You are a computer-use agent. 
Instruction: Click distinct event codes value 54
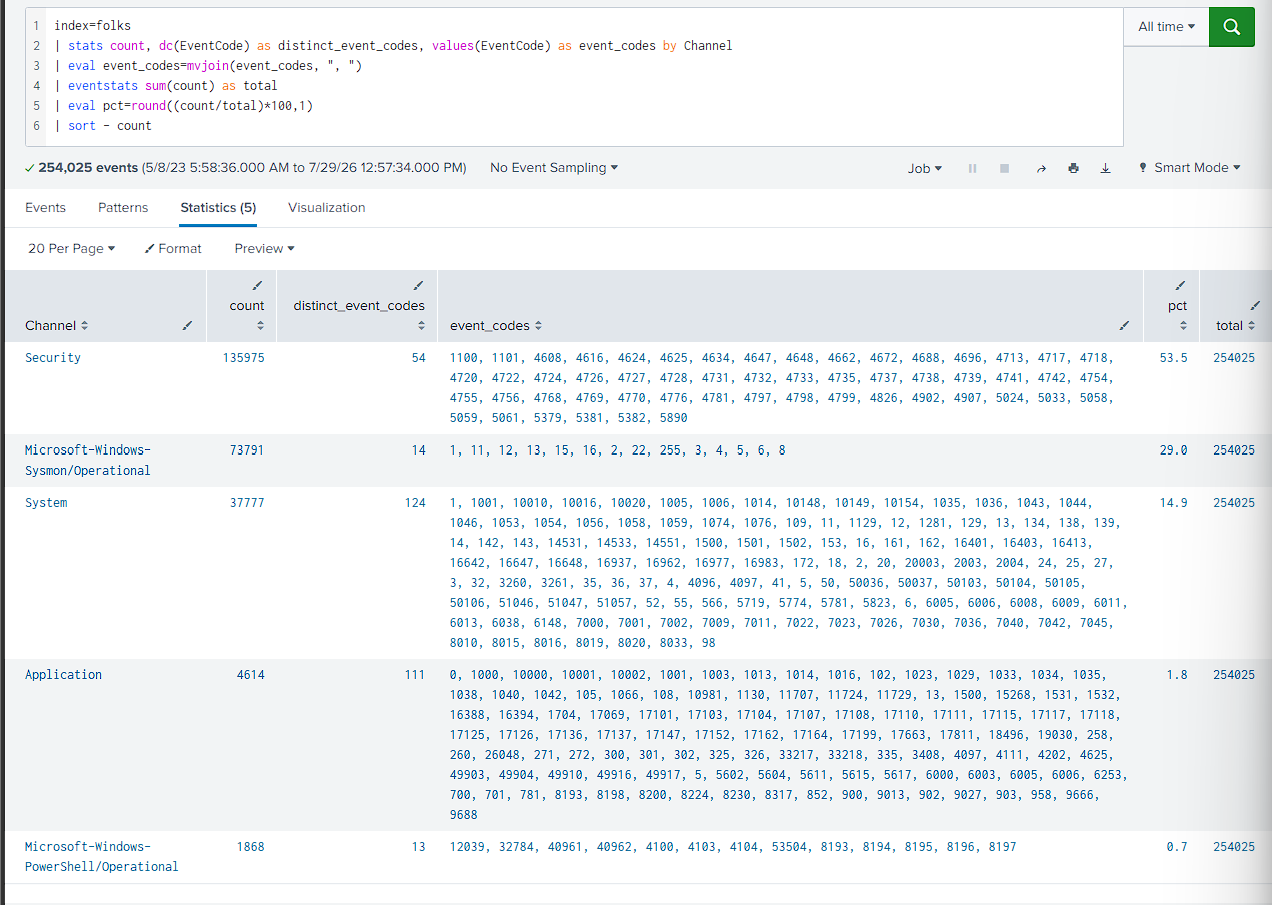419,357
